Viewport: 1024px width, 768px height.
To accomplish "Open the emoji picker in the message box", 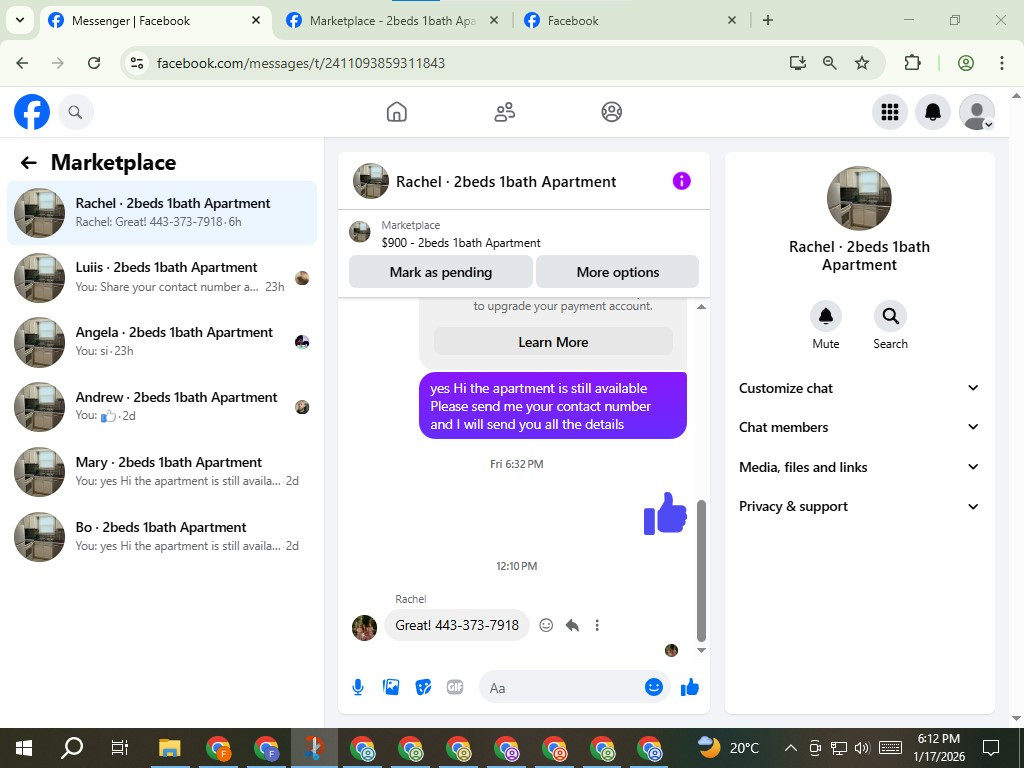I will point(654,687).
